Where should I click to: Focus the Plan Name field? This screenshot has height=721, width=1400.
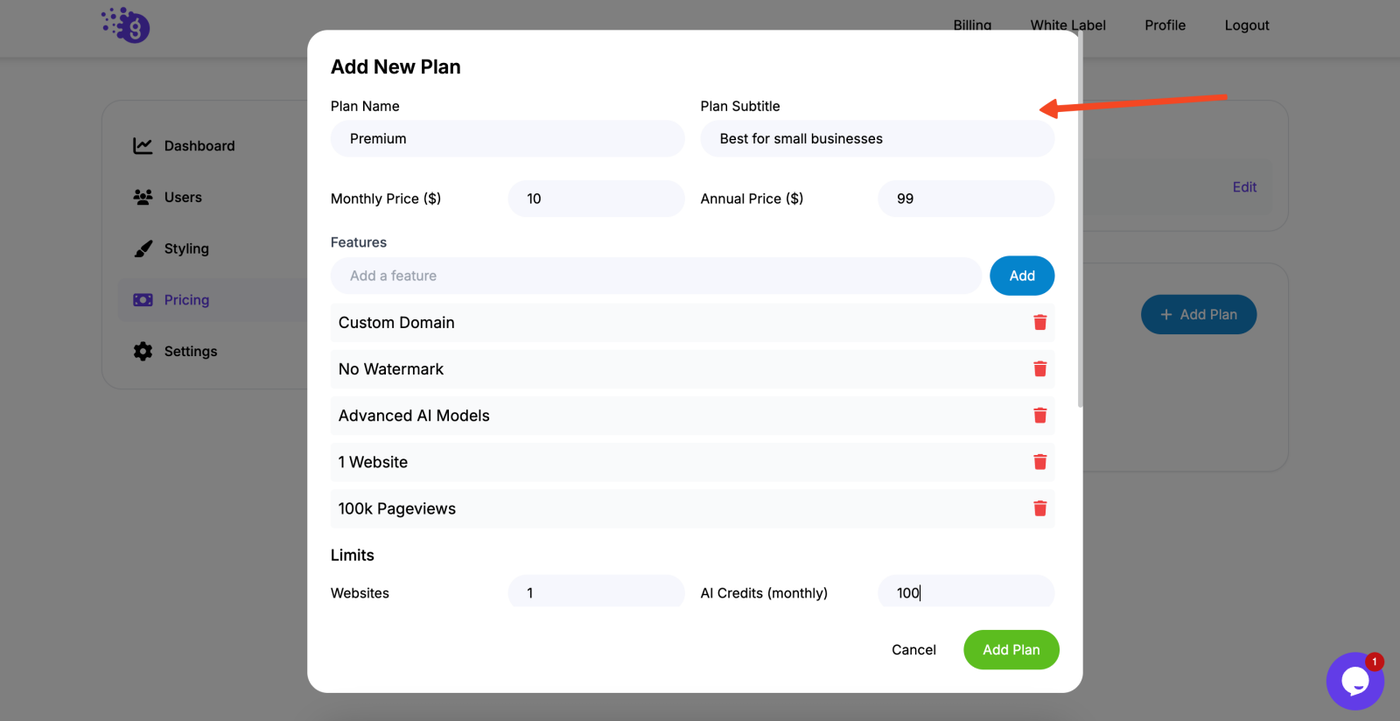[x=507, y=139]
